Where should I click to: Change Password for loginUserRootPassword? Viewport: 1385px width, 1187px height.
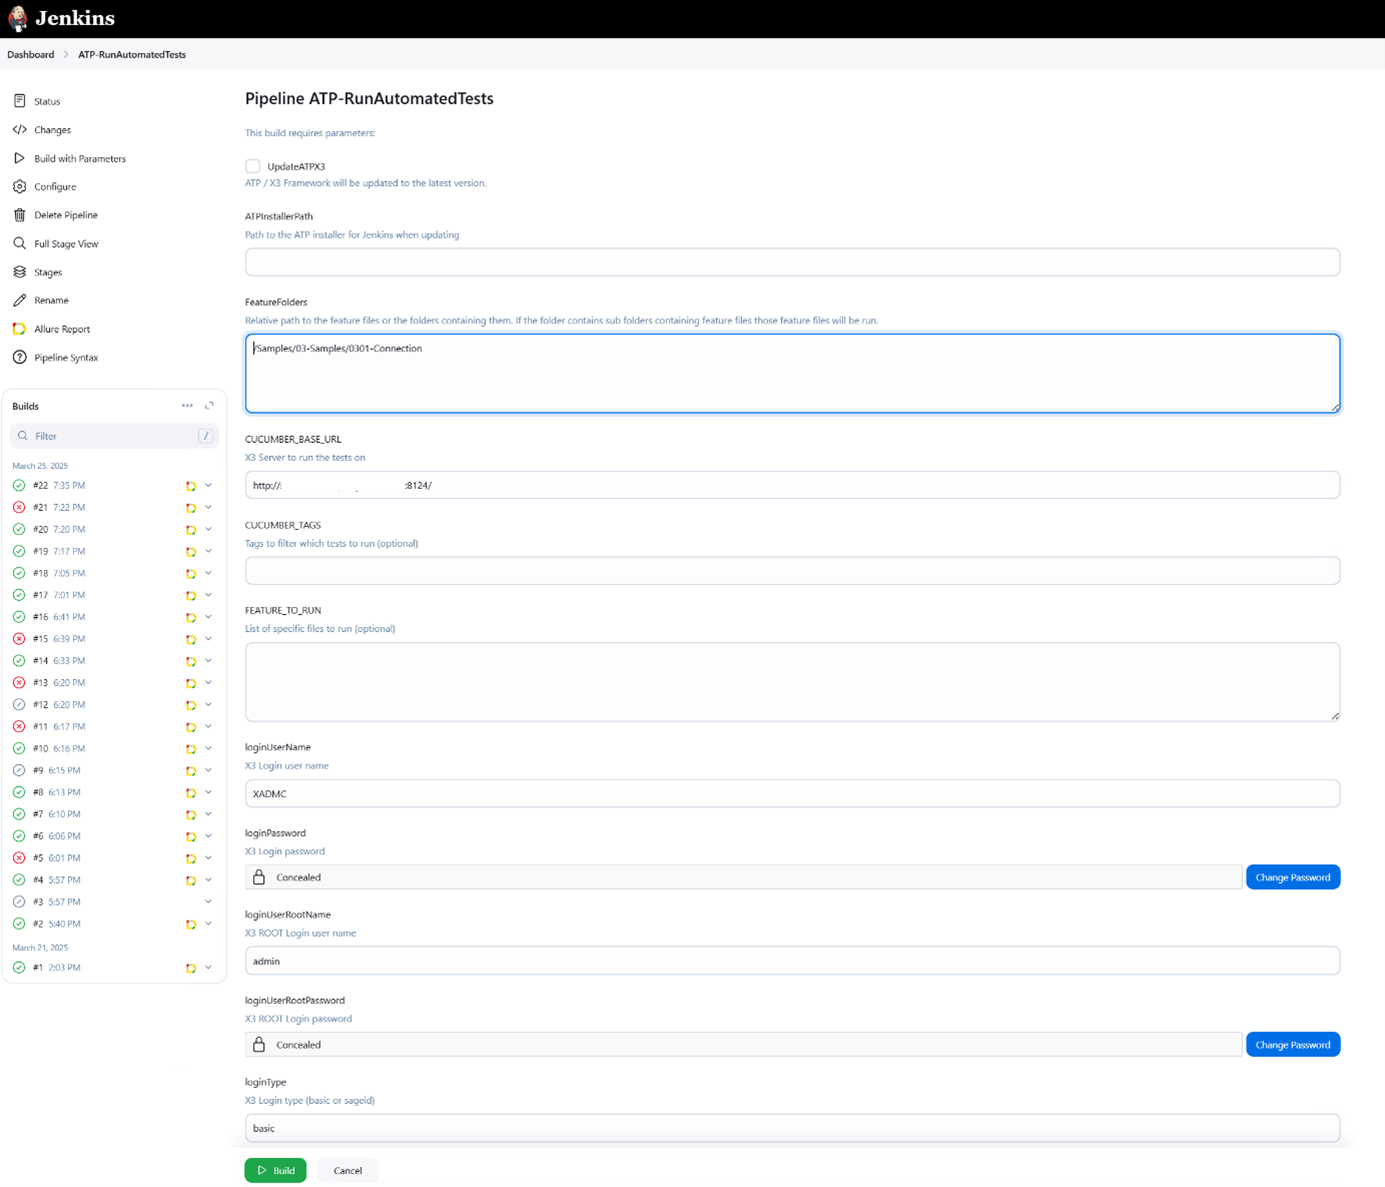coord(1293,1044)
